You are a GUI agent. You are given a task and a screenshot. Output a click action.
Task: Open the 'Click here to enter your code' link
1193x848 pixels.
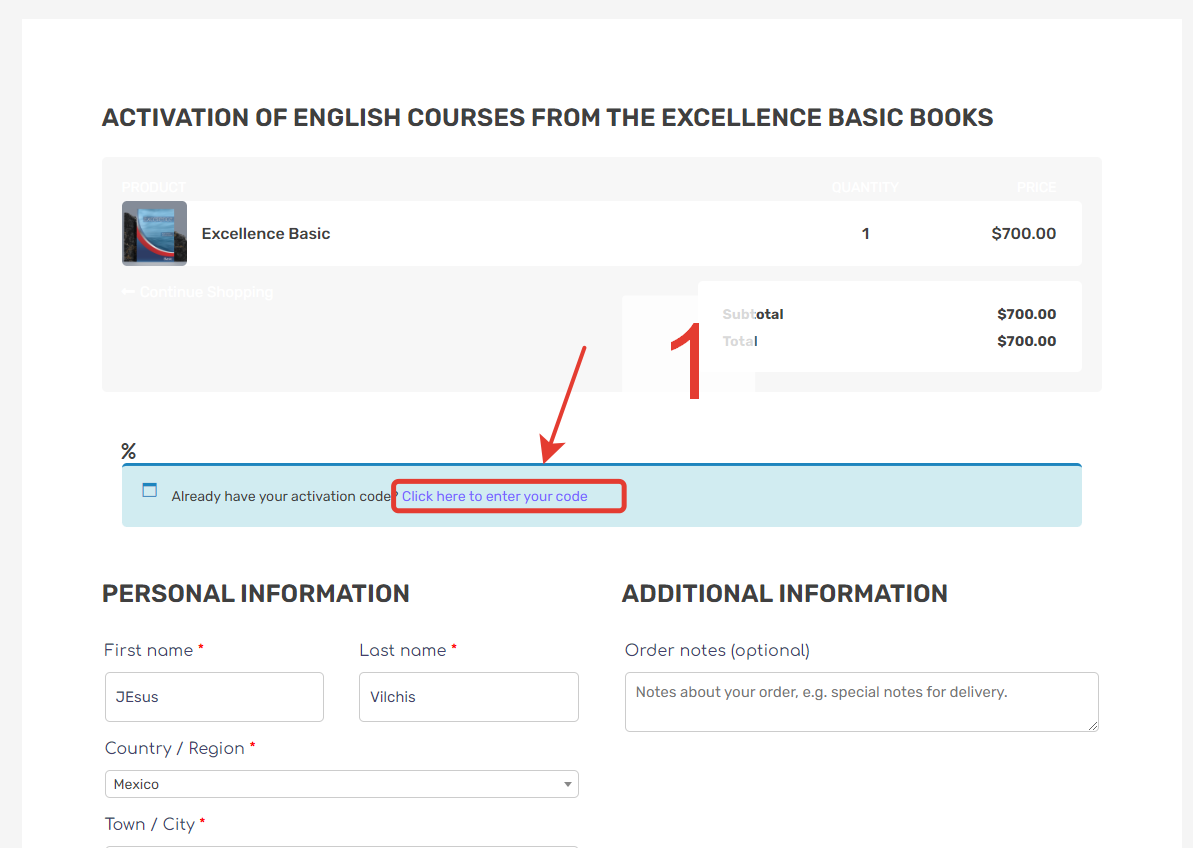coord(494,496)
